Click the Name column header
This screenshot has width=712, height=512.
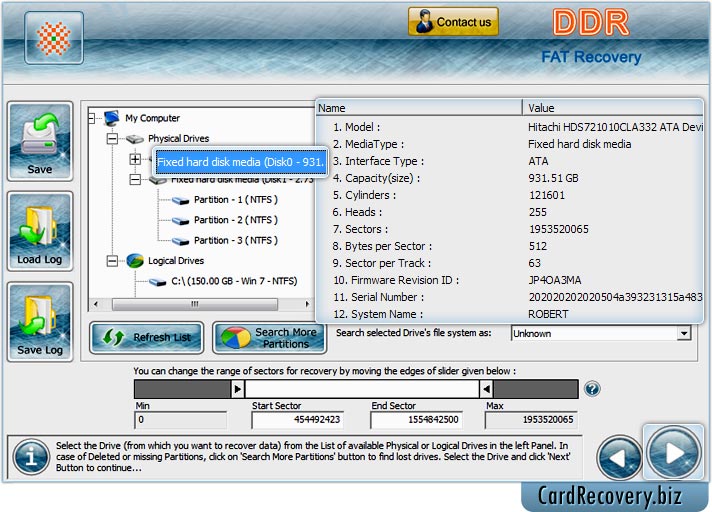[x=419, y=108]
